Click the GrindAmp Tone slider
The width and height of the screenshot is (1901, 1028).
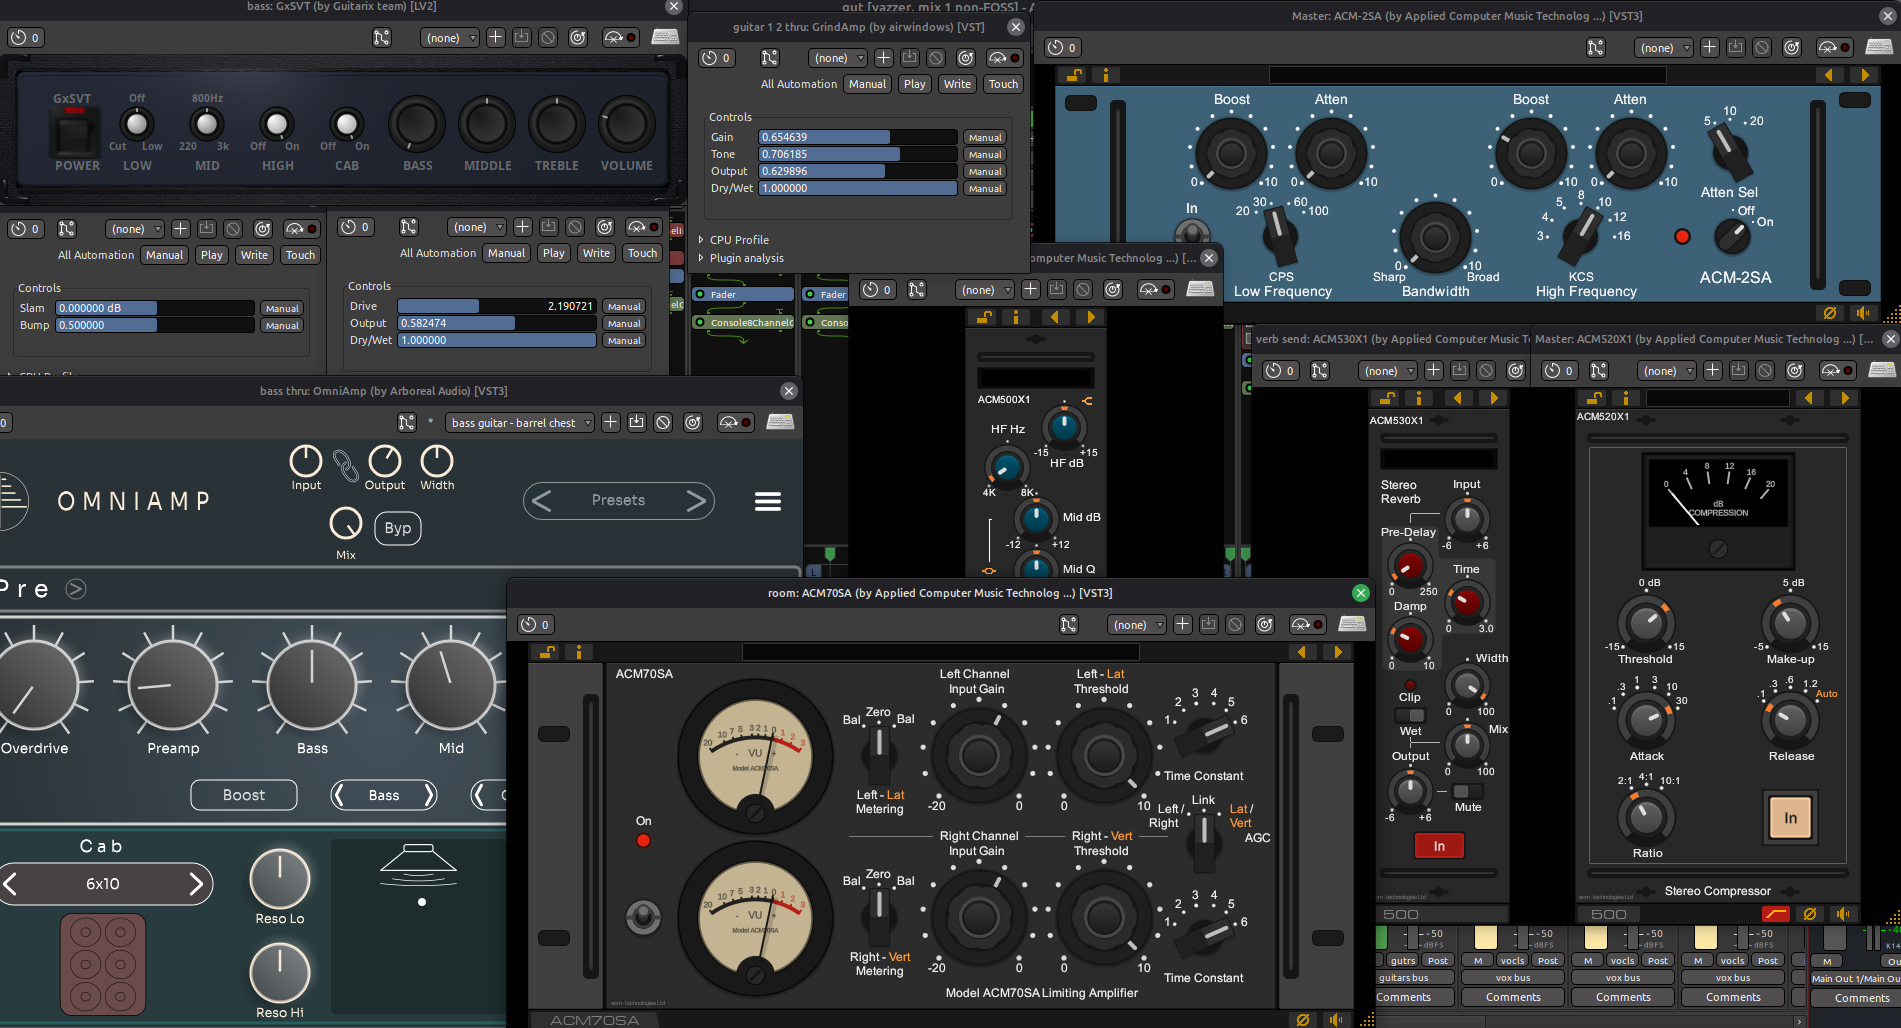click(x=857, y=154)
